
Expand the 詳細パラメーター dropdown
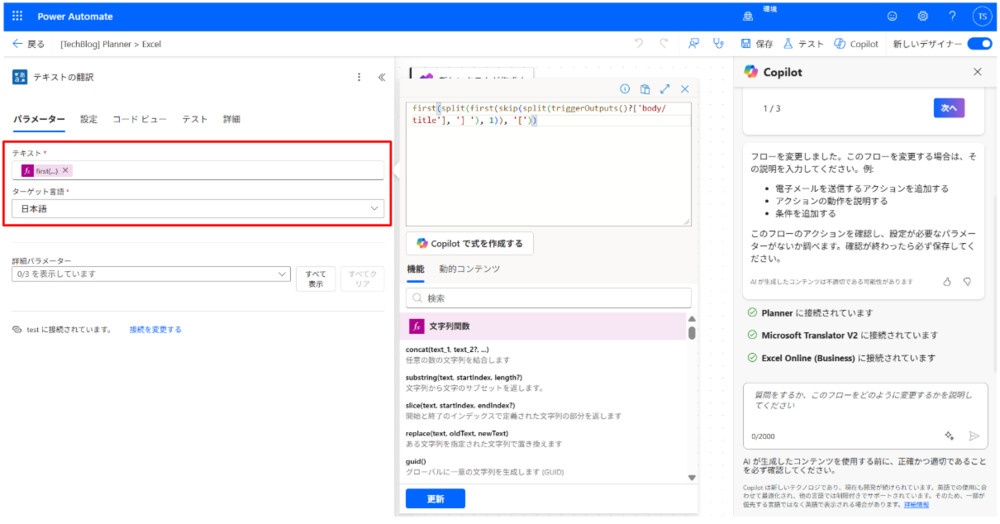click(x=151, y=273)
